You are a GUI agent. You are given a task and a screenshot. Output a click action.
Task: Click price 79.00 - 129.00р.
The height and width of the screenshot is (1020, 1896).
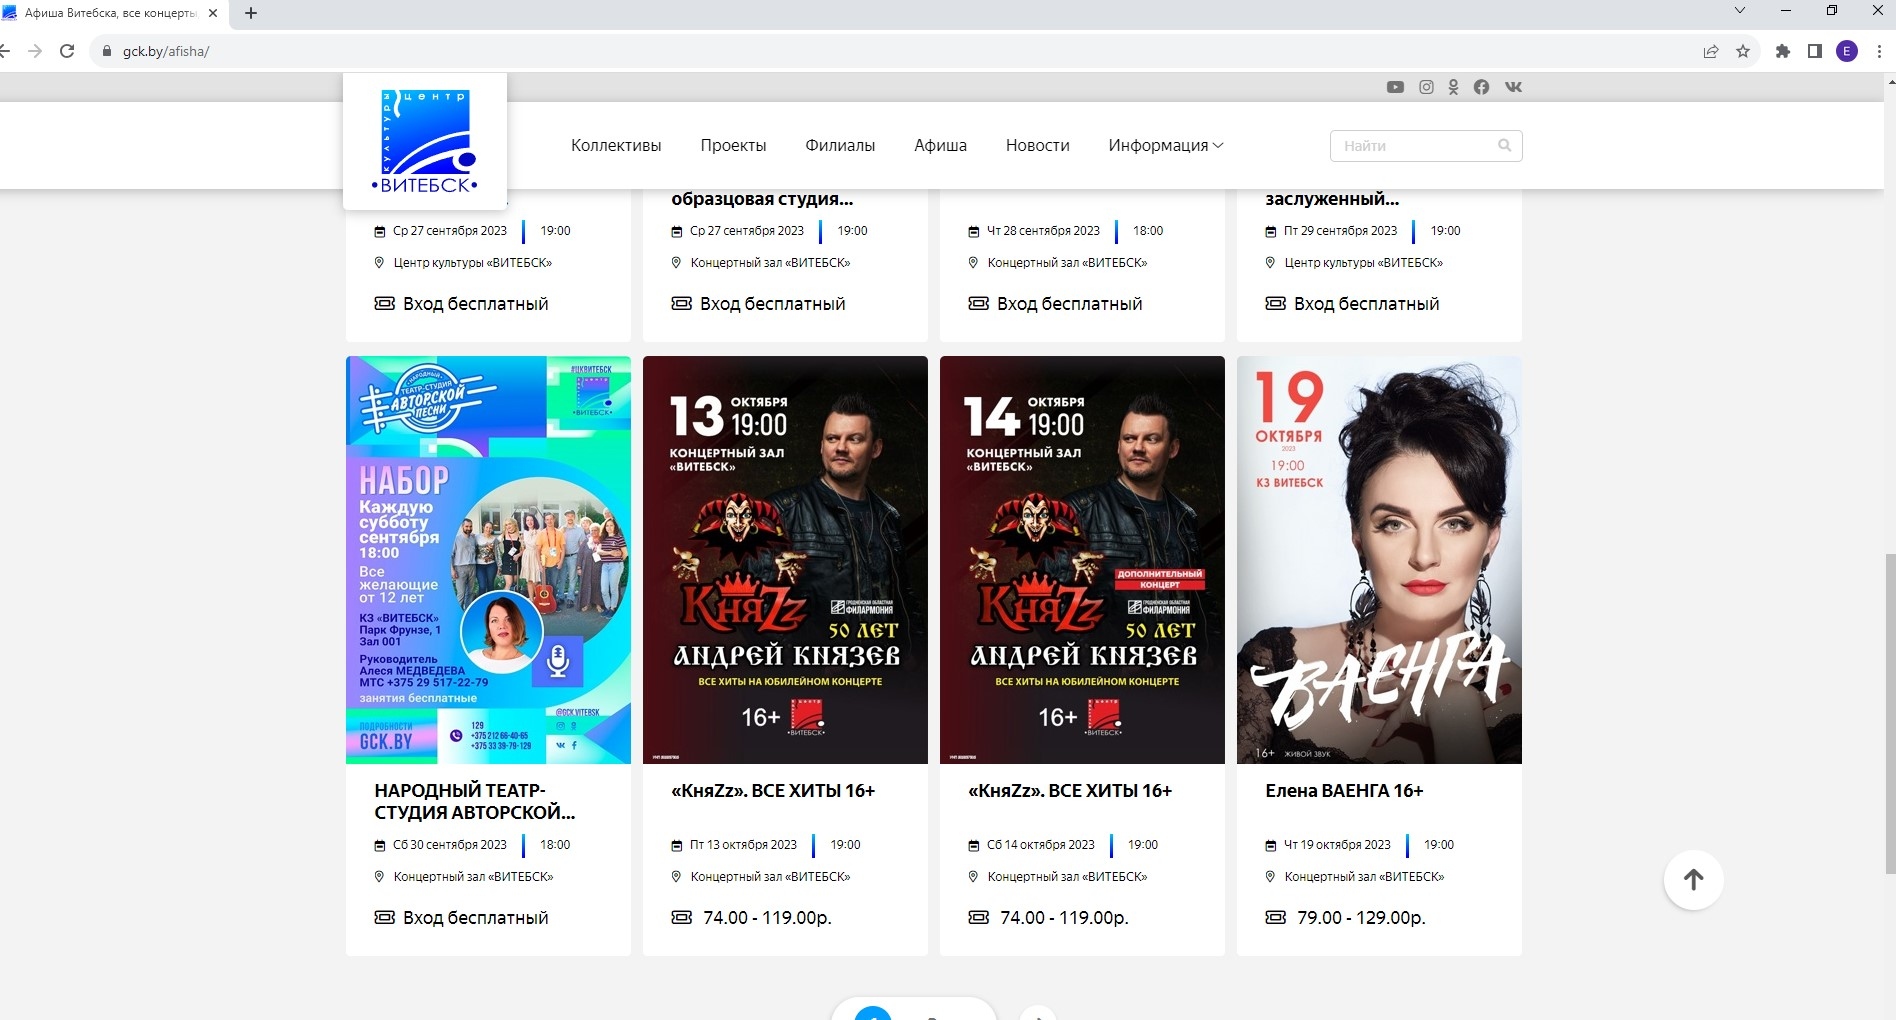tap(1361, 917)
